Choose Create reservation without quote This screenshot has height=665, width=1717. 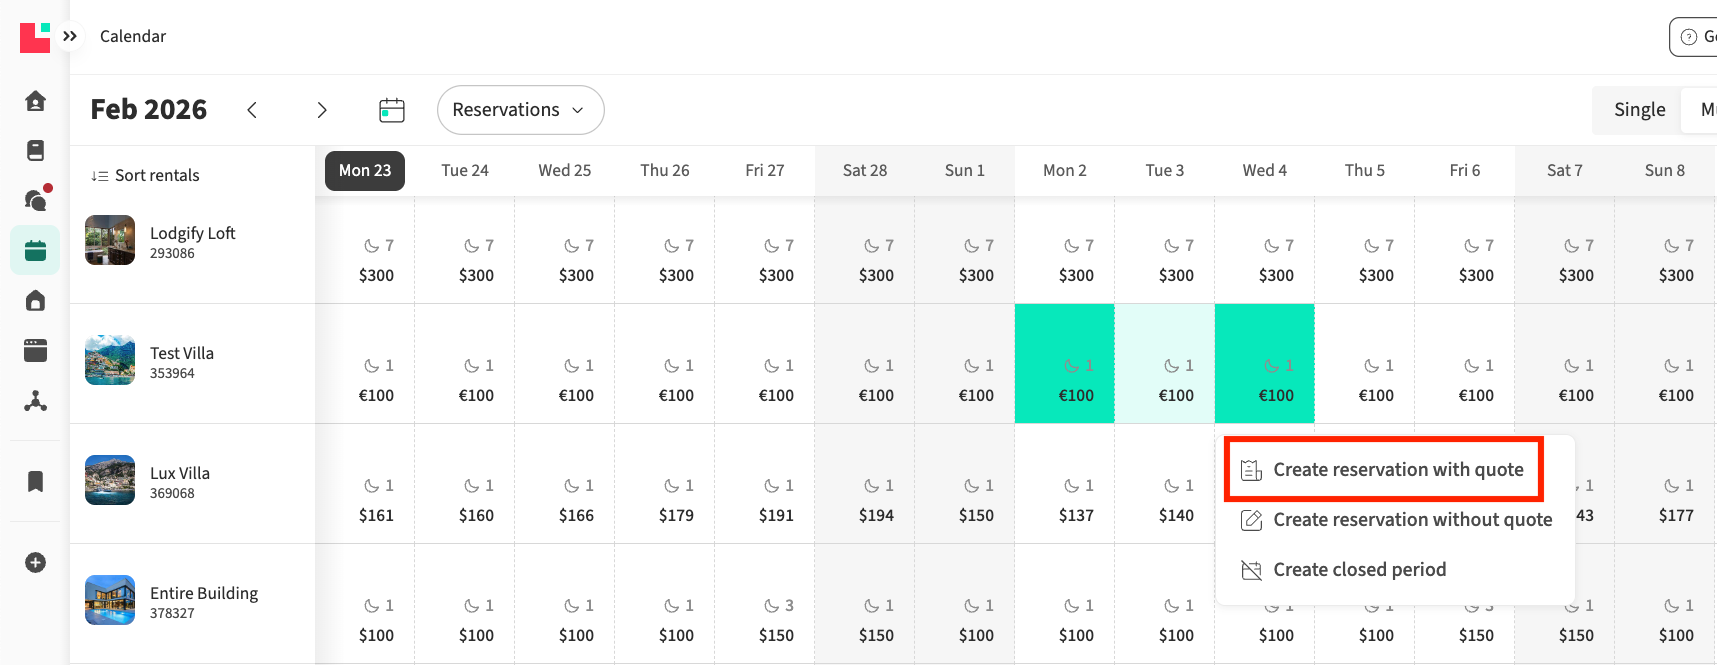(x=1411, y=520)
